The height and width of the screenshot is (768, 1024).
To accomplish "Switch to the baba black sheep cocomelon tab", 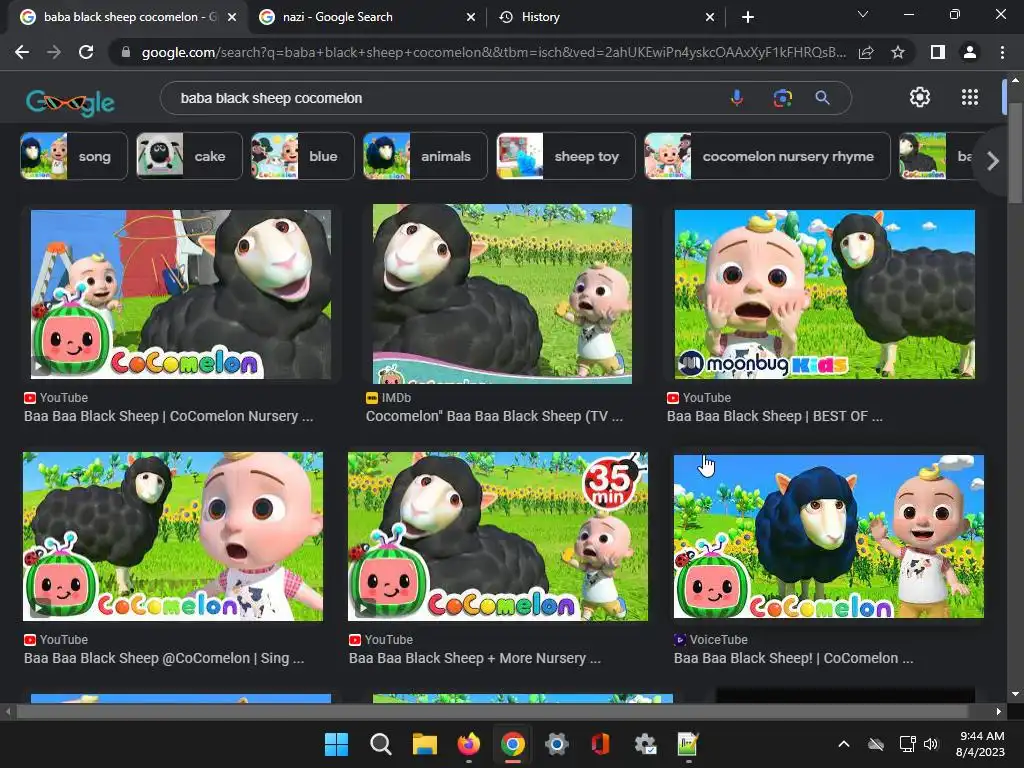I will point(129,17).
